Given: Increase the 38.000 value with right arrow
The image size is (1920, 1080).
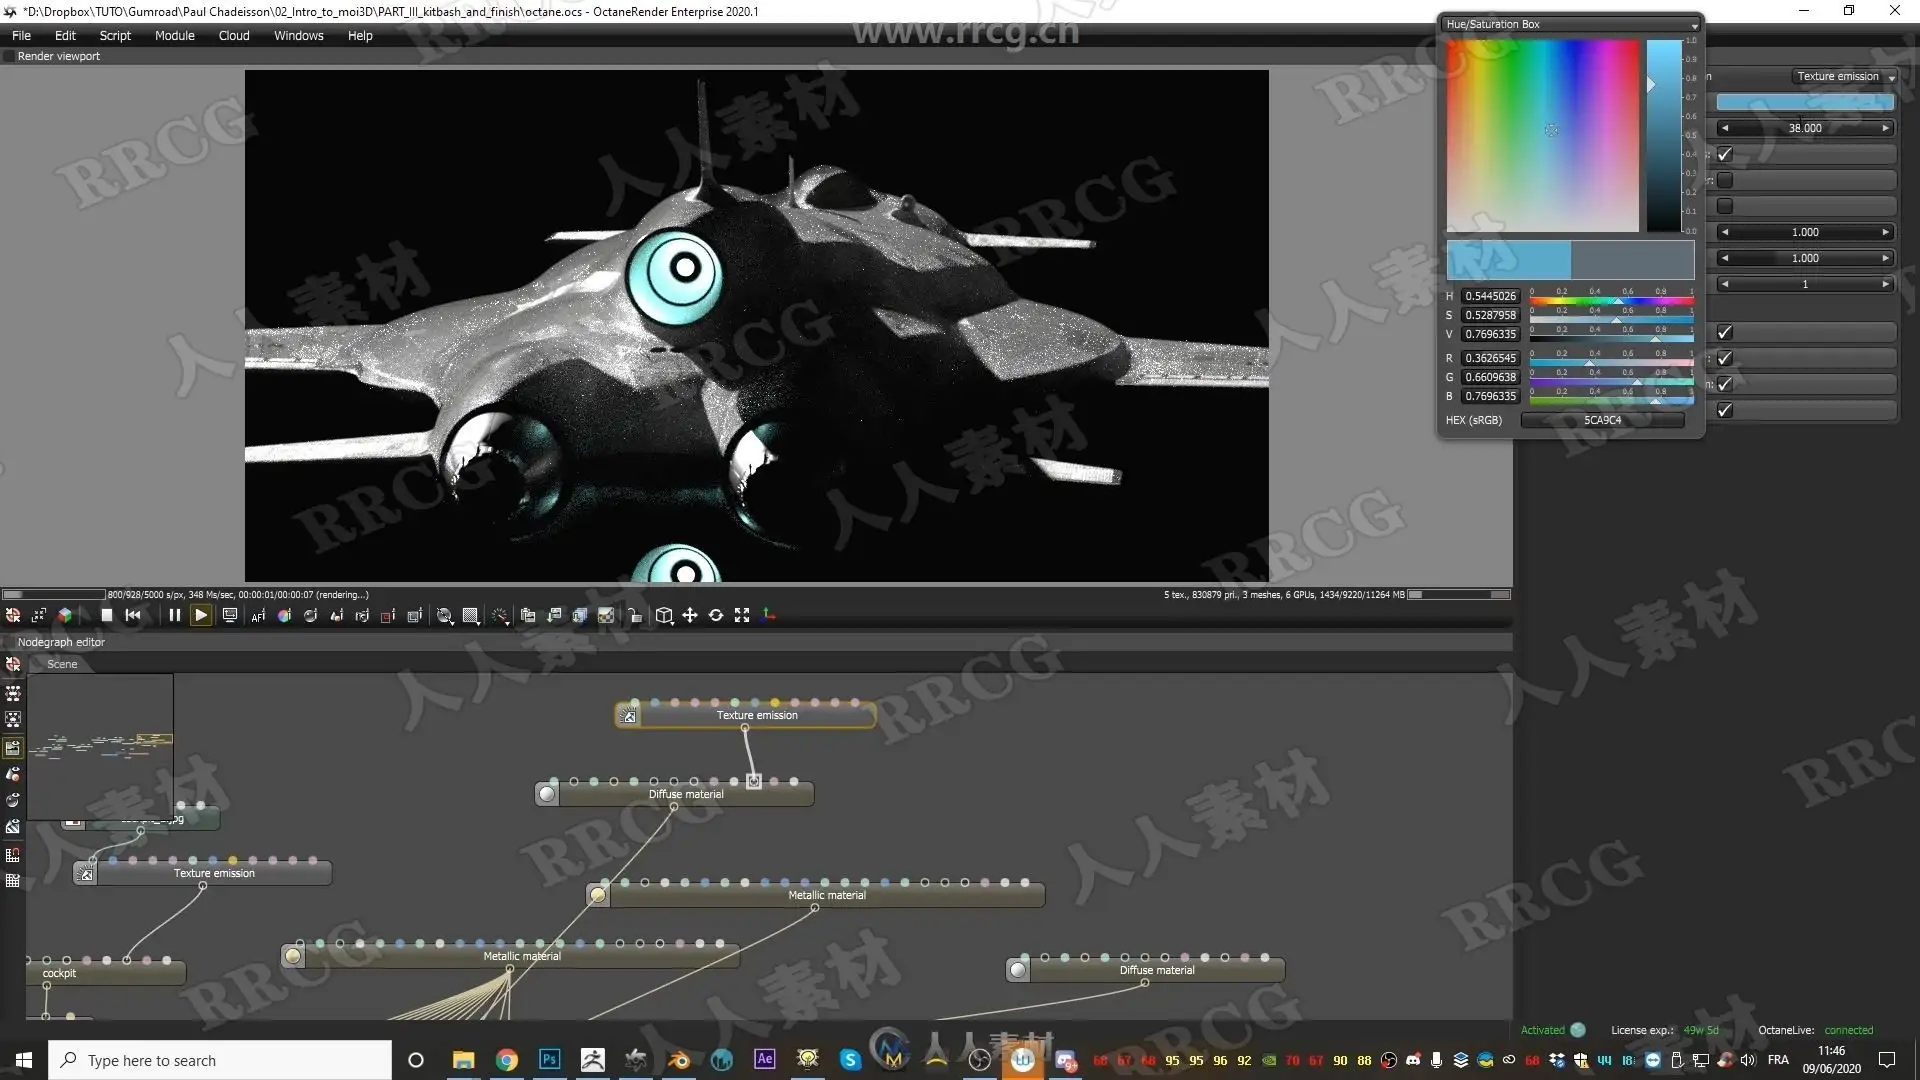Looking at the screenshot, I should 1886,128.
